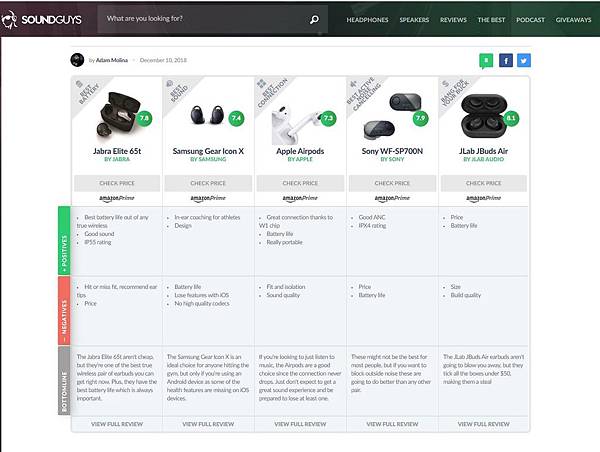Screen dimensions: 600x452
Task: Click the 'IP55 rating' positive for Jabra
Action: pos(98,242)
